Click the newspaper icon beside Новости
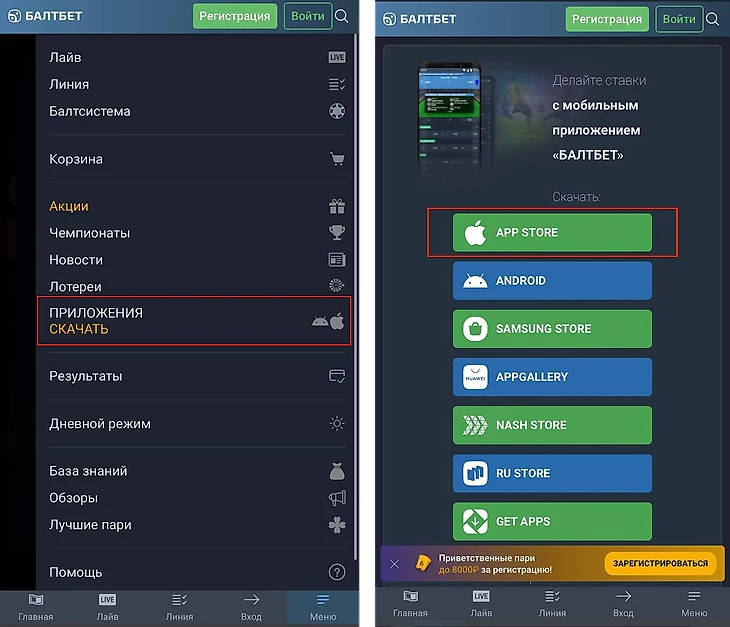The image size is (730, 627). (337, 260)
